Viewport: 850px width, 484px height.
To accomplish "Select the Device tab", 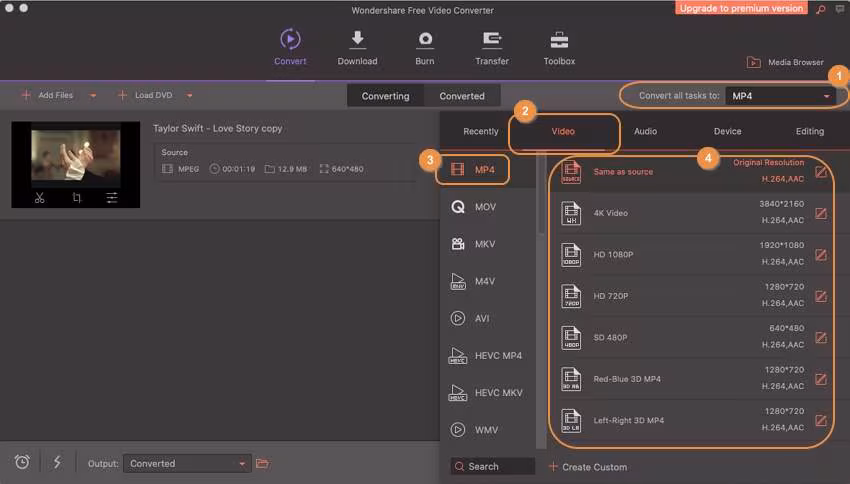I will click(727, 131).
